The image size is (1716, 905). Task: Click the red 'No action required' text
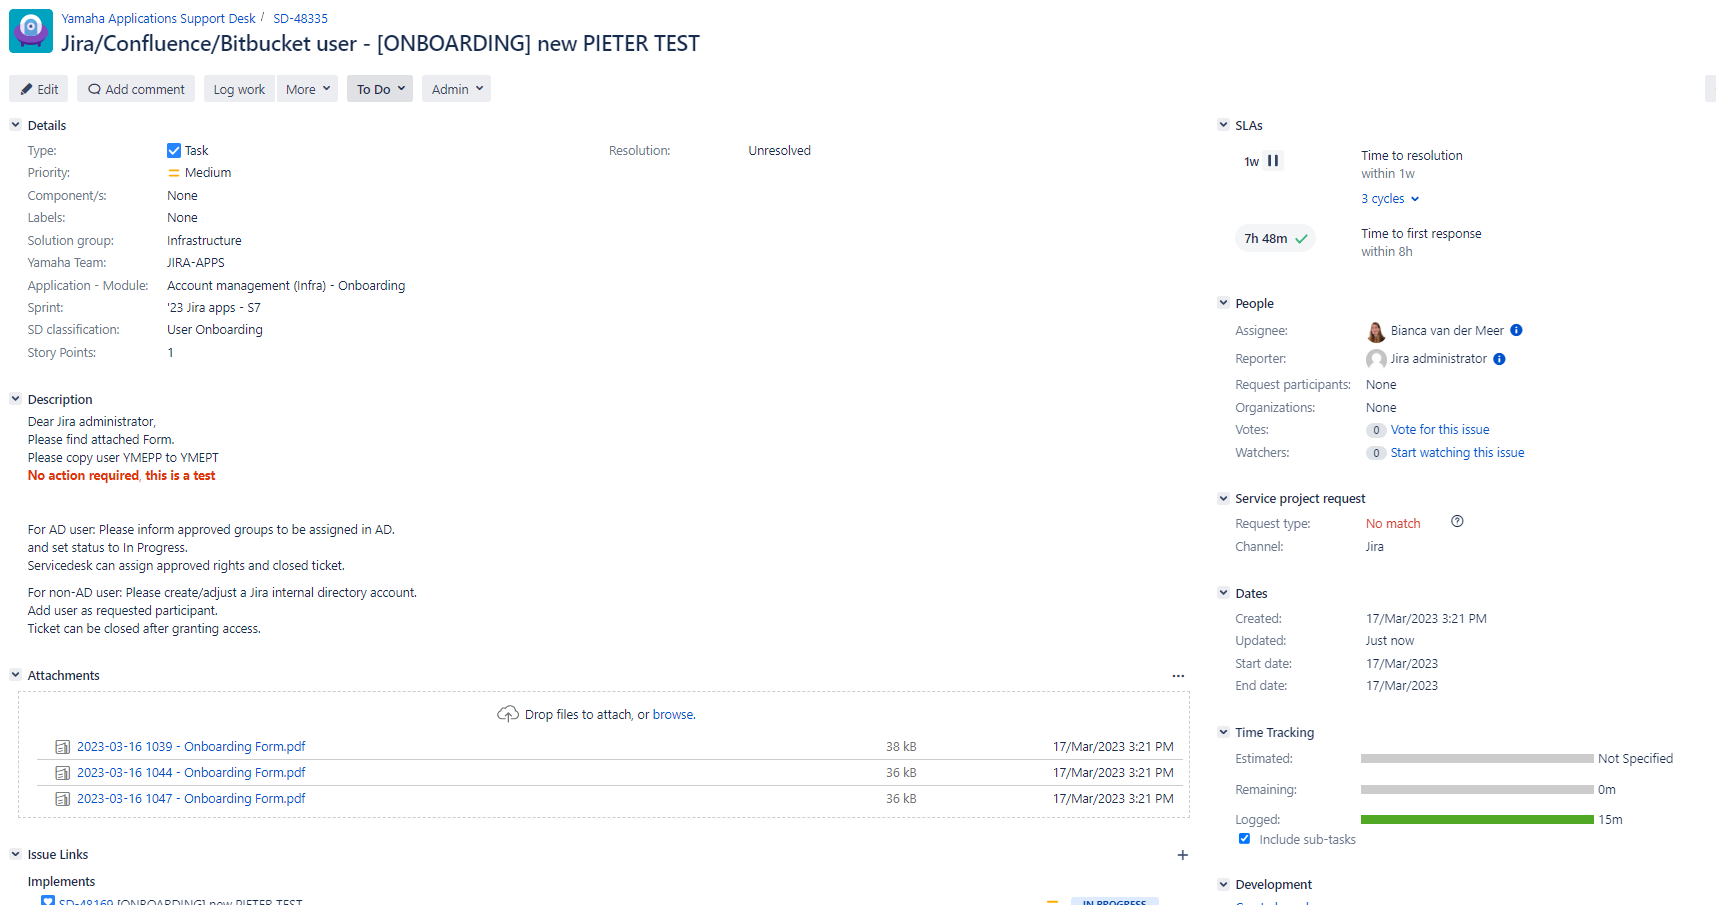[x=83, y=476]
